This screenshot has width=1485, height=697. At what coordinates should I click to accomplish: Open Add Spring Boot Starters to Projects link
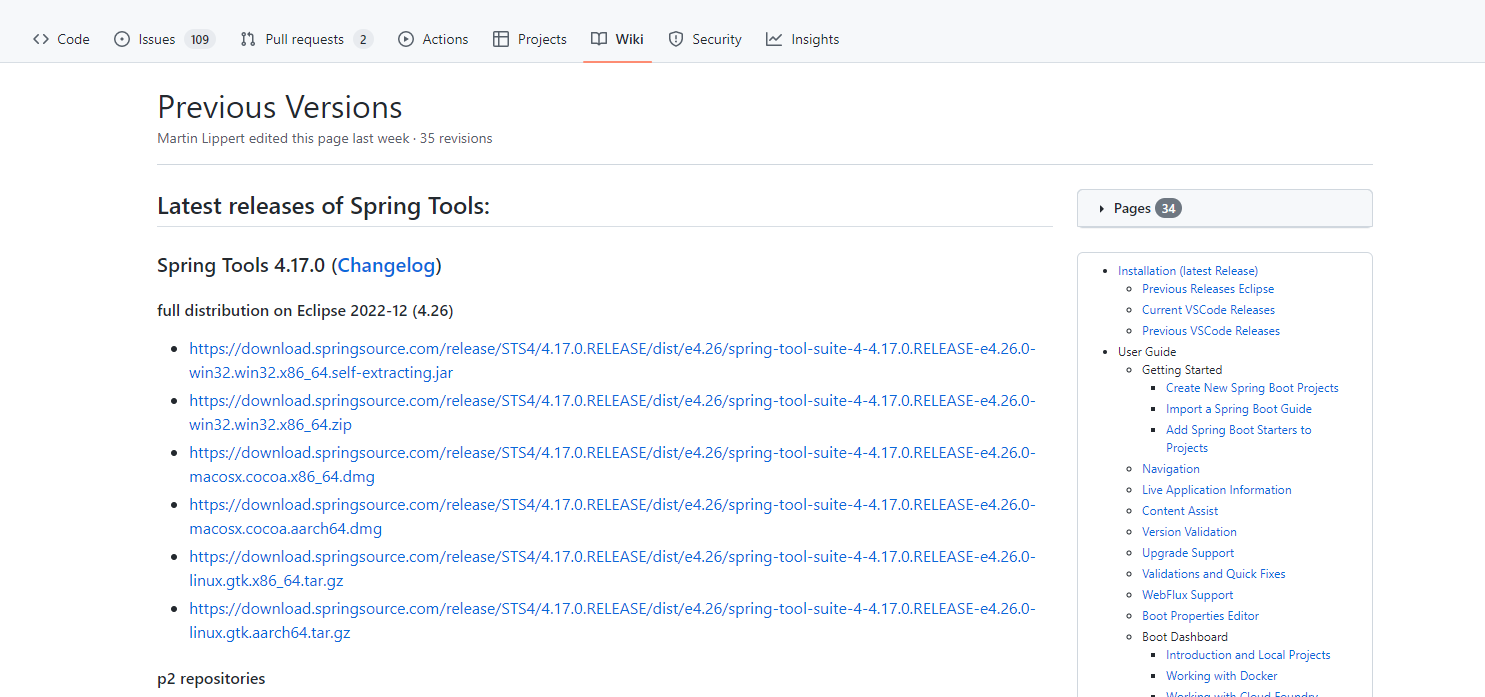pyautogui.click(x=1239, y=439)
